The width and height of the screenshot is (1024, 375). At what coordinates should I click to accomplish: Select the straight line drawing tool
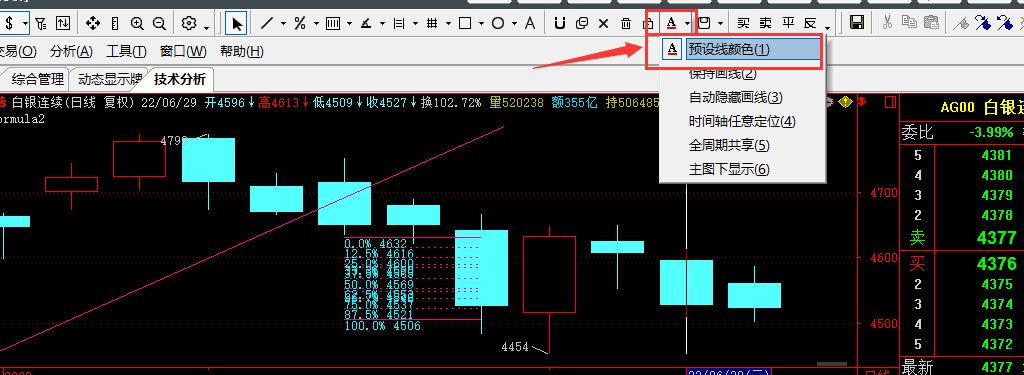[x=266, y=24]
